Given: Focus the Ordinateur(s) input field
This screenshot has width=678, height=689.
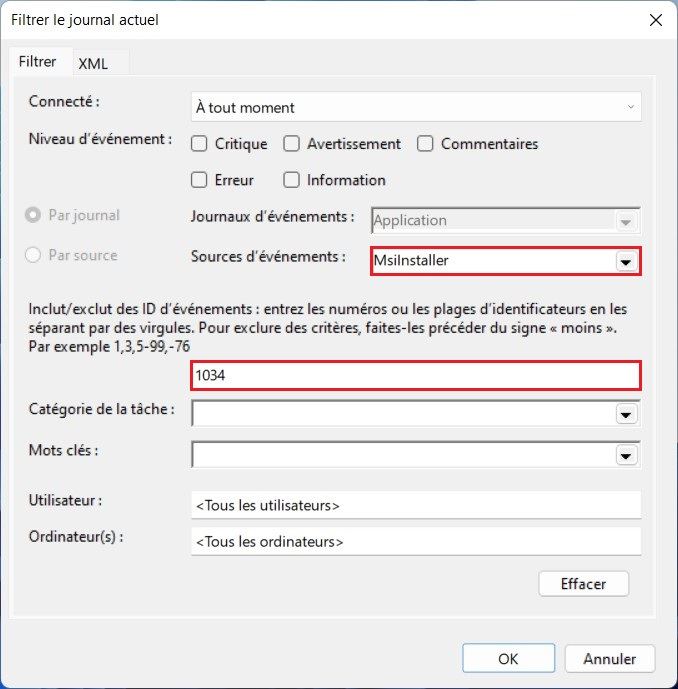Looking at the screenshot, I should pos(415,541).
